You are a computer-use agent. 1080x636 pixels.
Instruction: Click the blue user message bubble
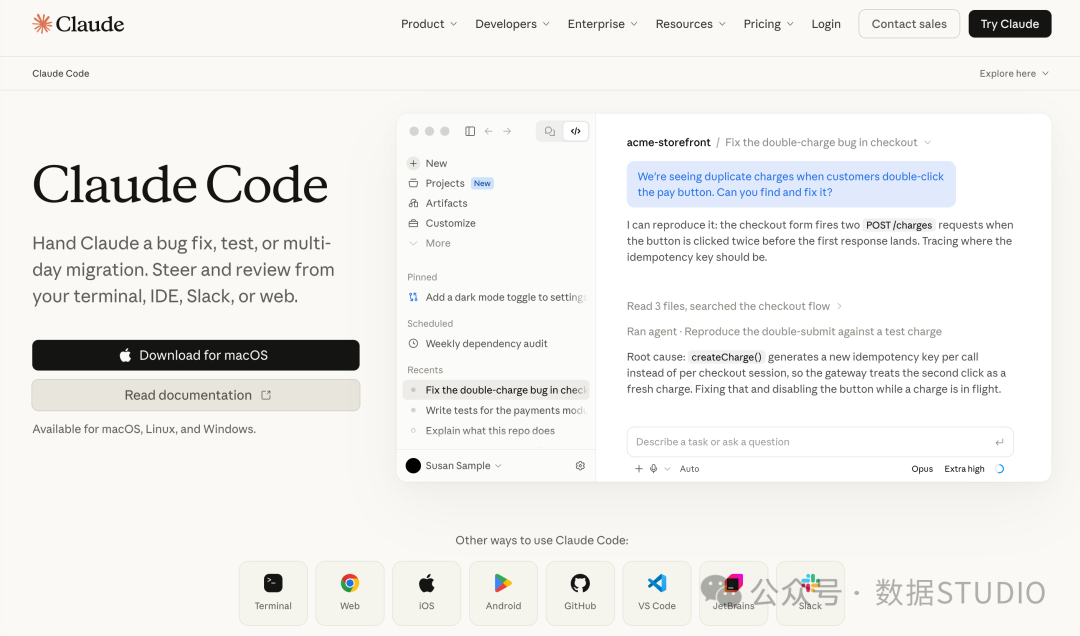click(791, 184)
